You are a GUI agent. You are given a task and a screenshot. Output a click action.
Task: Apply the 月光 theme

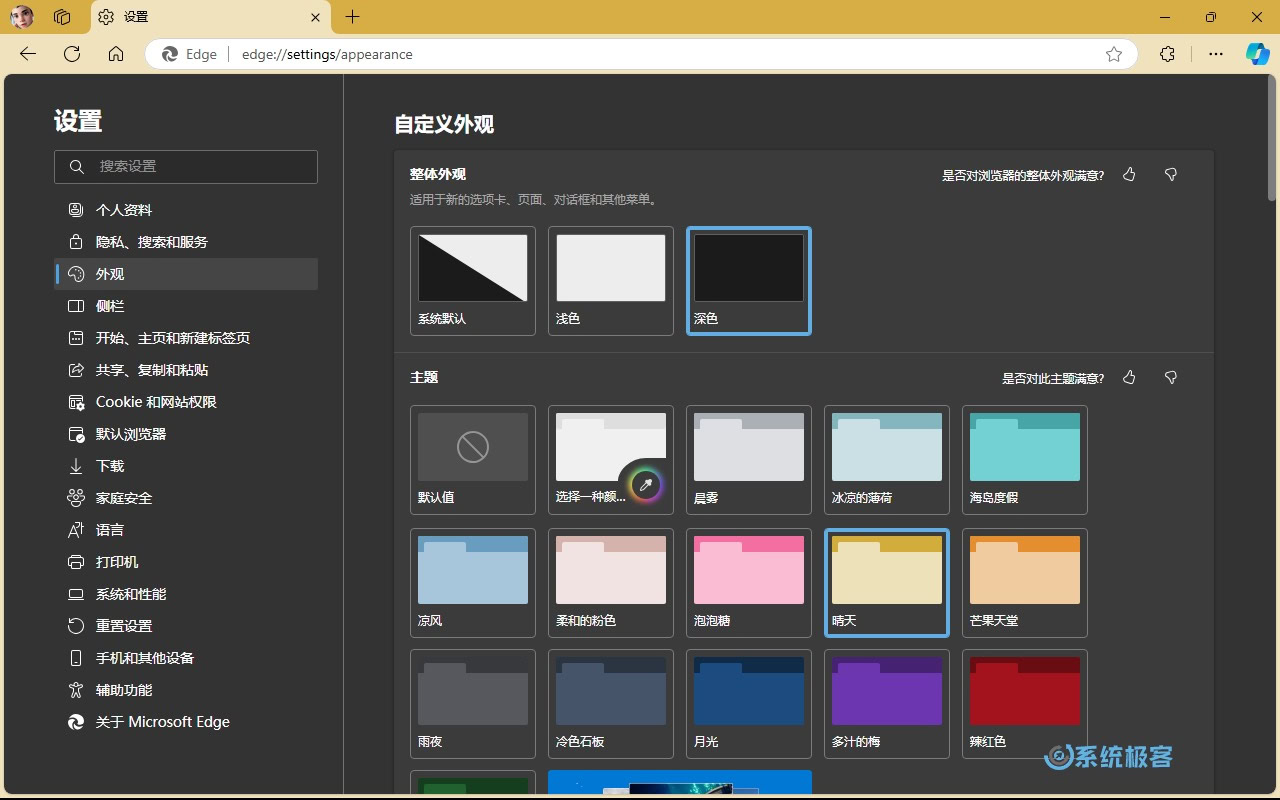point(749,704)
